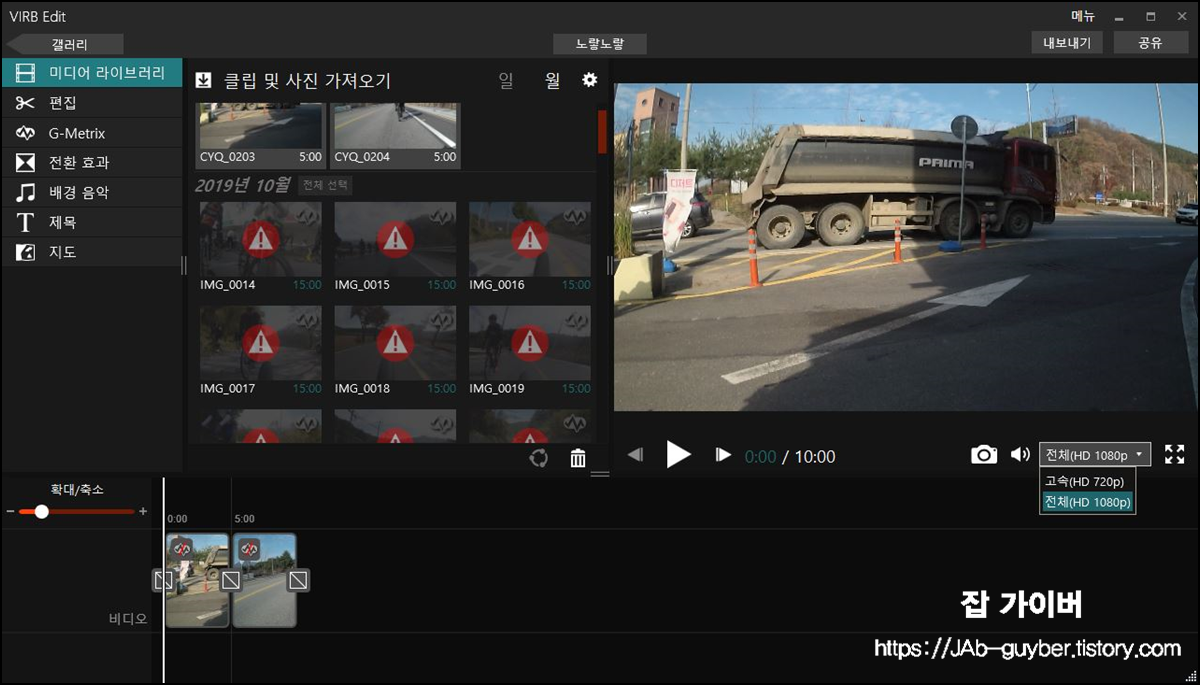This screenshot has width=1200, height=685.
Task: Switch library grouping to 월
Action: [552, 81]
